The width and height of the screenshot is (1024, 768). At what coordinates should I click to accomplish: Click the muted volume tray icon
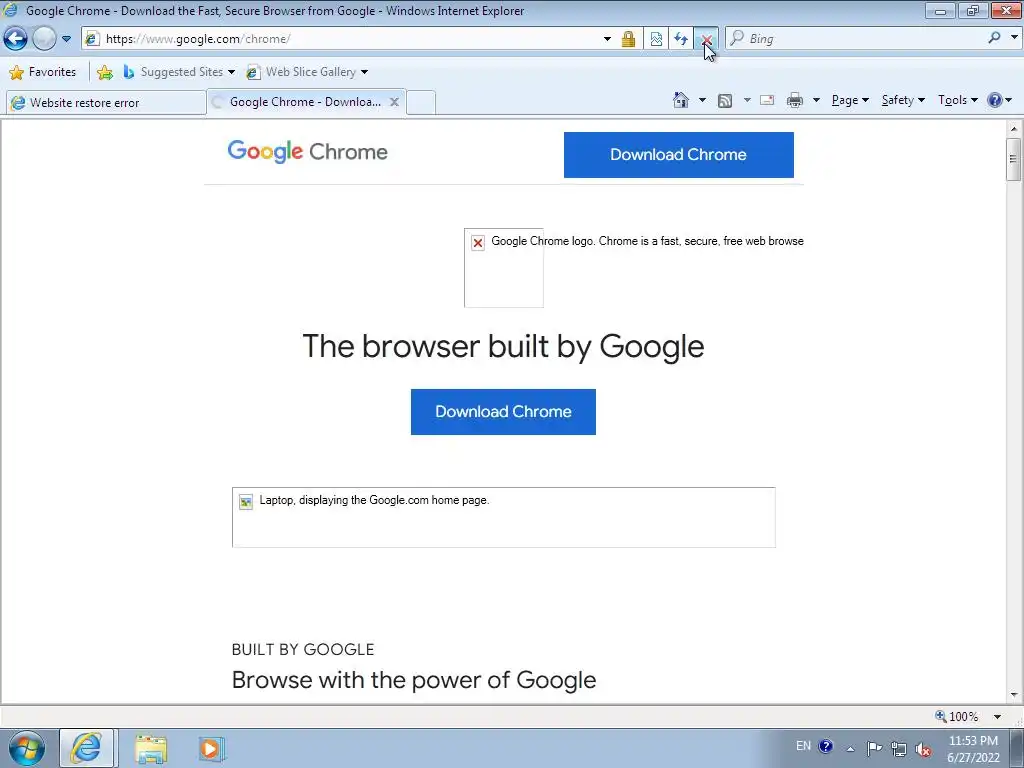(x=923, y=749)
